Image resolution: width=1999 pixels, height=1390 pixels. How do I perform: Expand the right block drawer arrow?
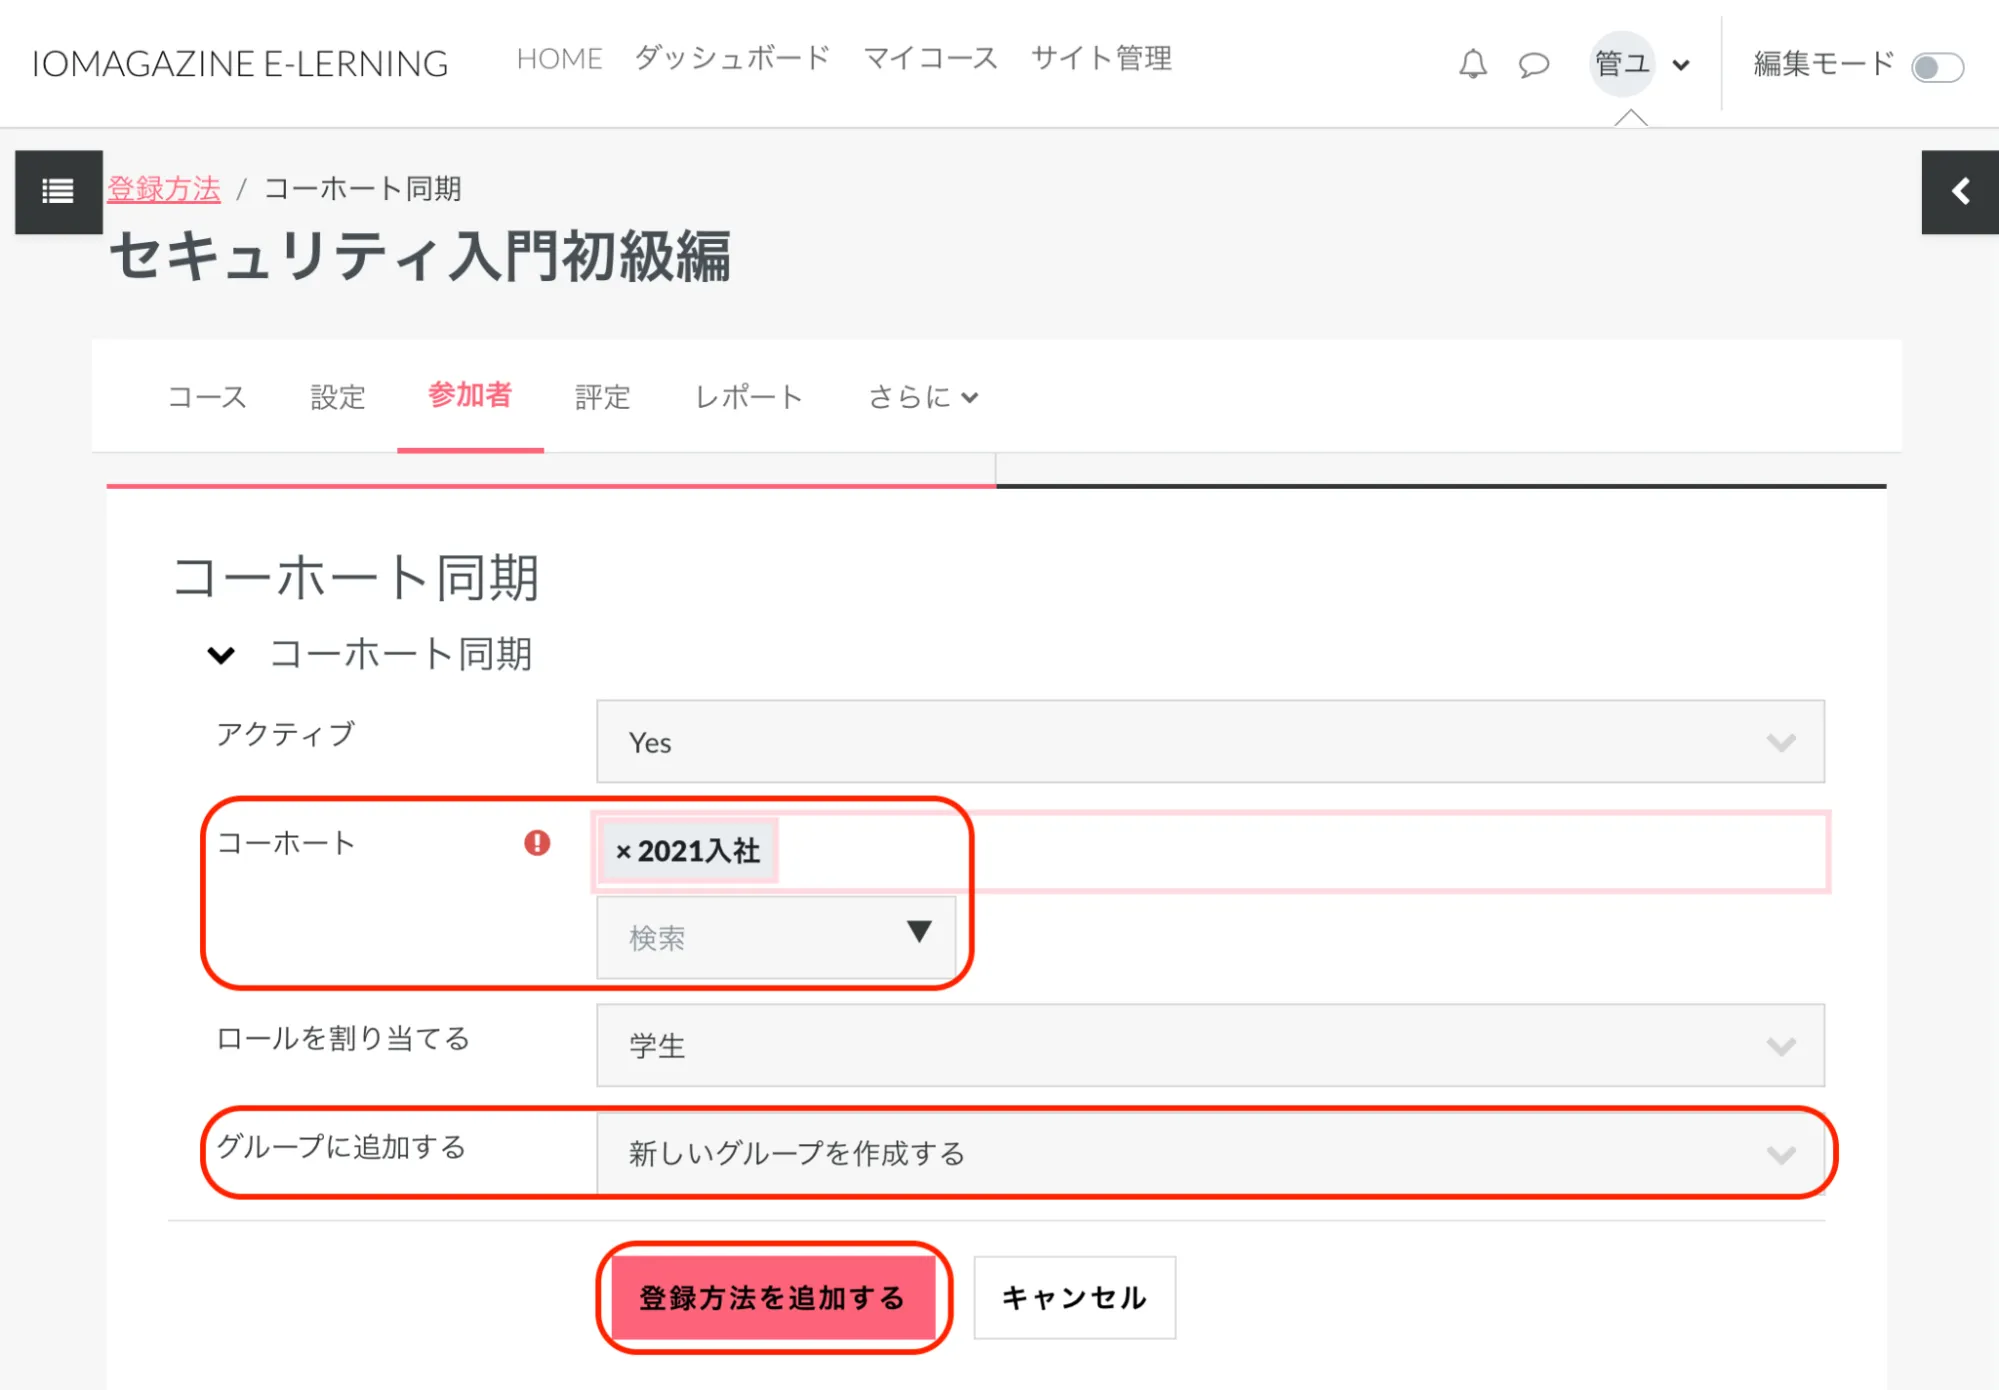click(1960, 191)
